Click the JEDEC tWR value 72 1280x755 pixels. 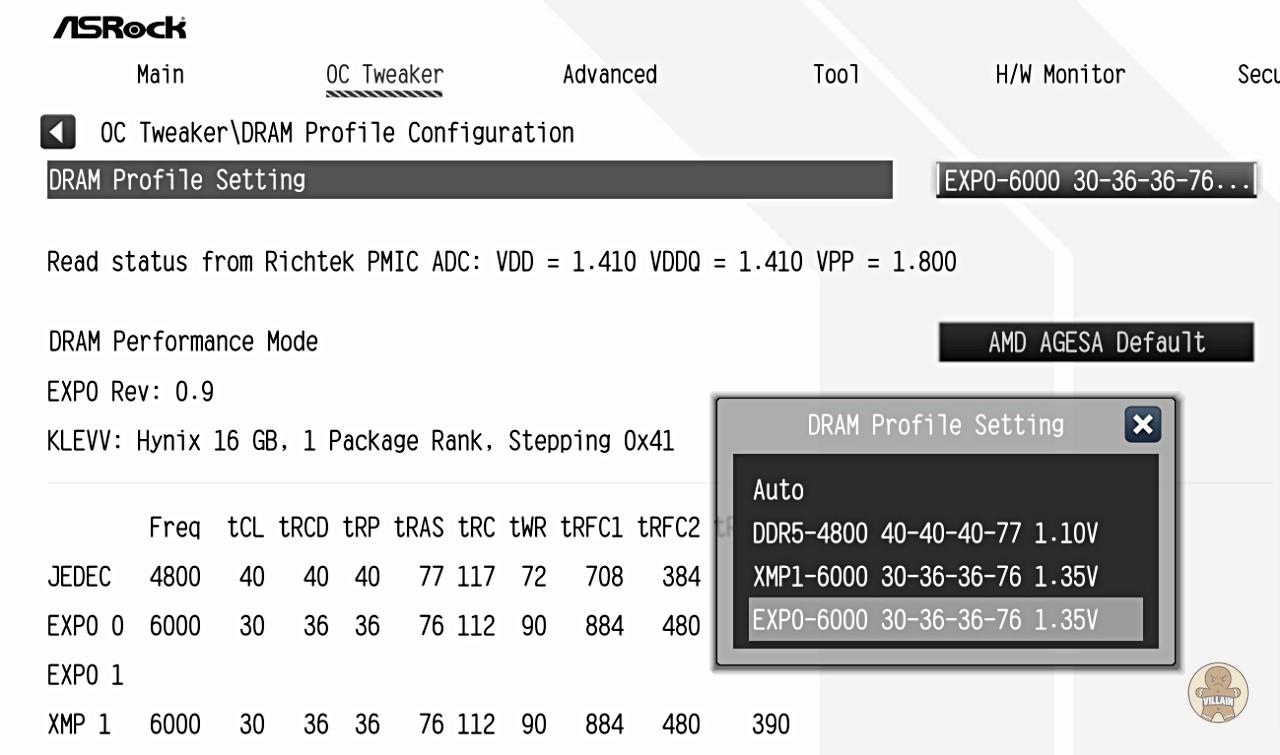pyautogui.click(x=534, y=577)
